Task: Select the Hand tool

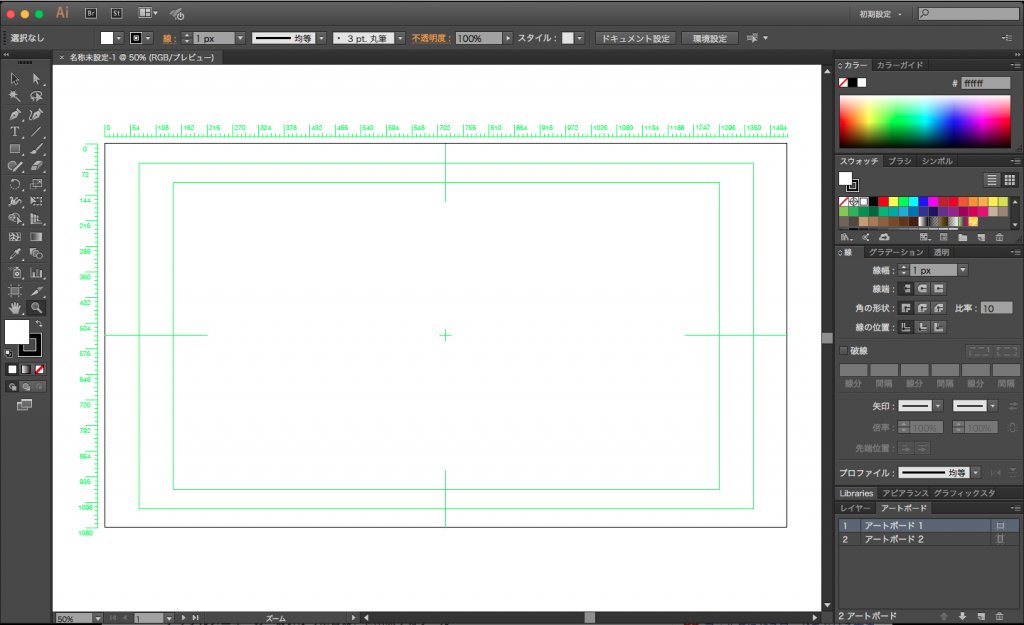Action: (14, 308)
